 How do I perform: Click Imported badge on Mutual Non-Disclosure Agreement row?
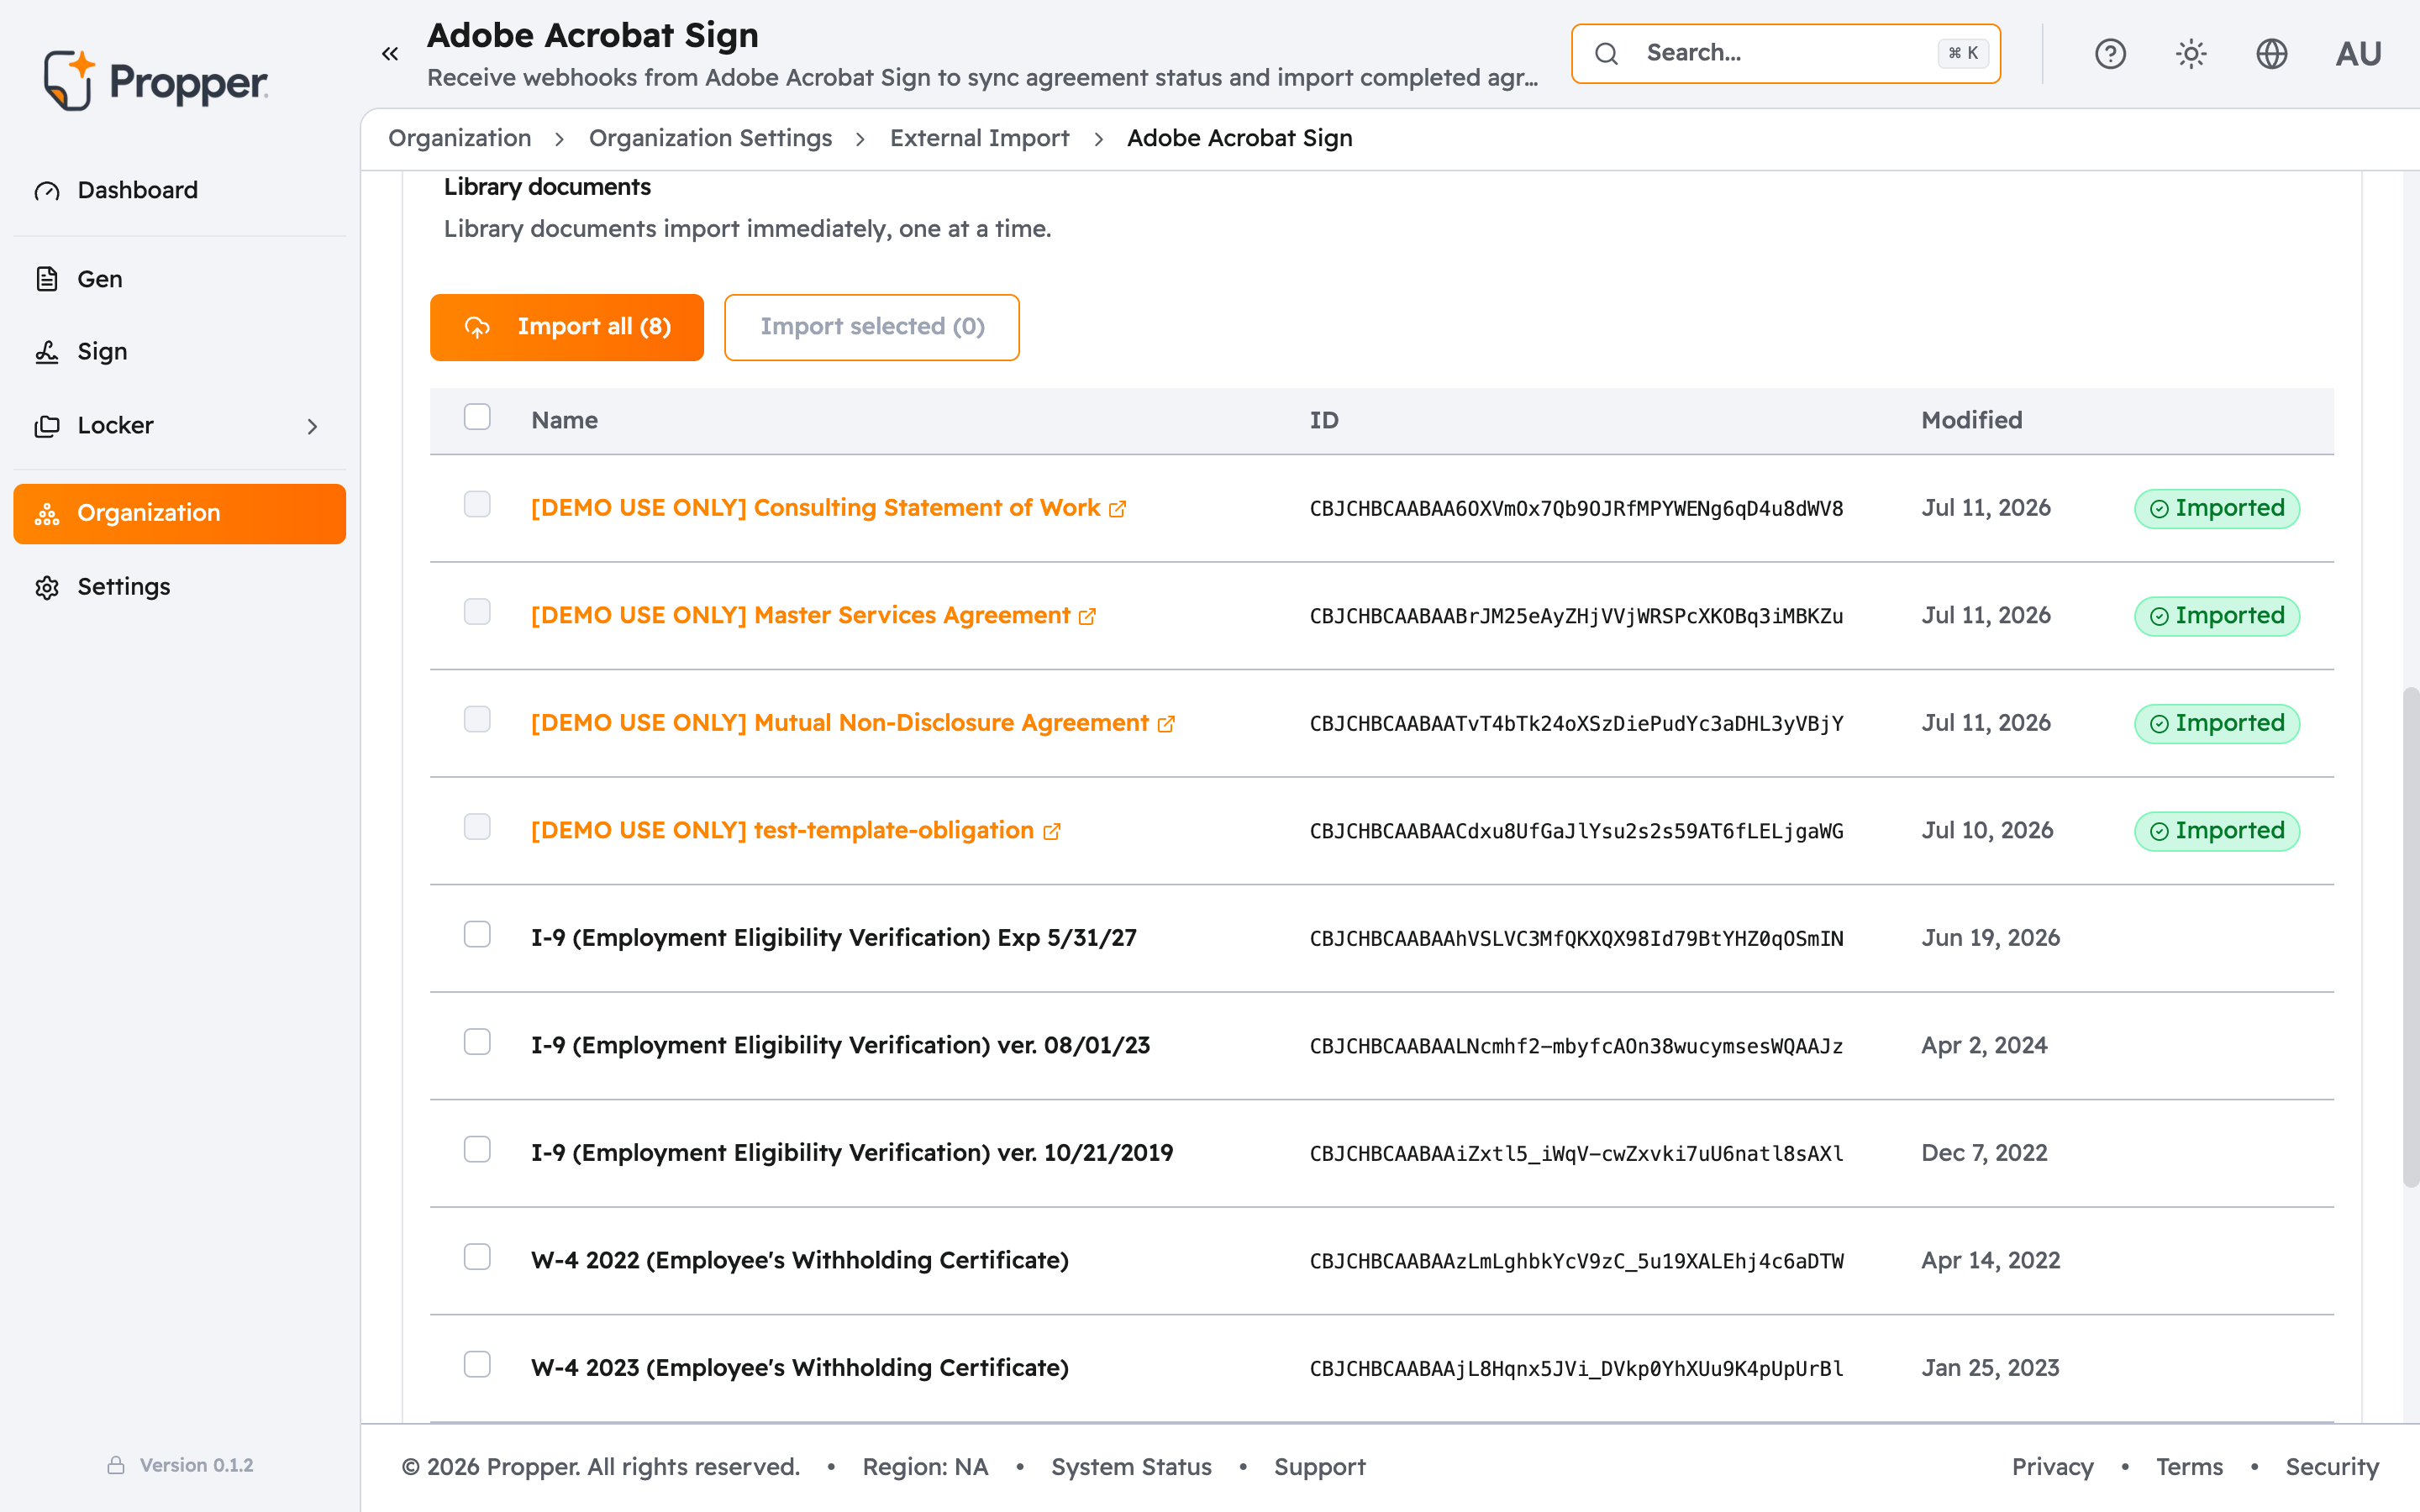[x=2217, y=723]
